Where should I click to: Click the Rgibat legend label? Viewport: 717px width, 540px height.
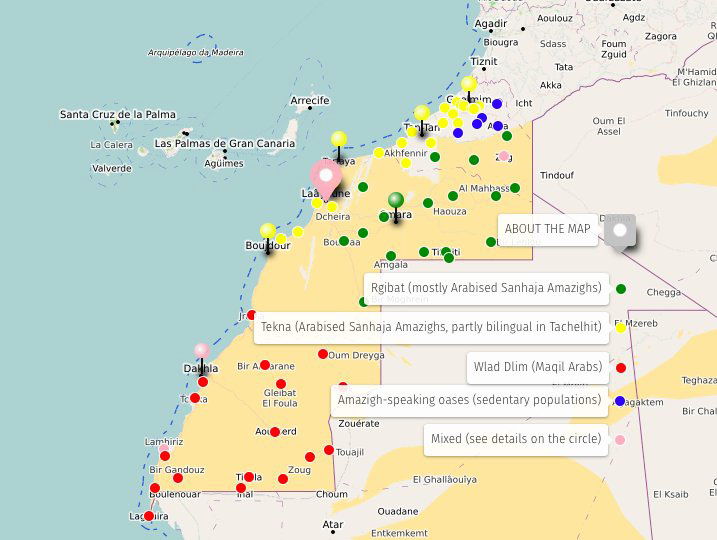point(487,289)
